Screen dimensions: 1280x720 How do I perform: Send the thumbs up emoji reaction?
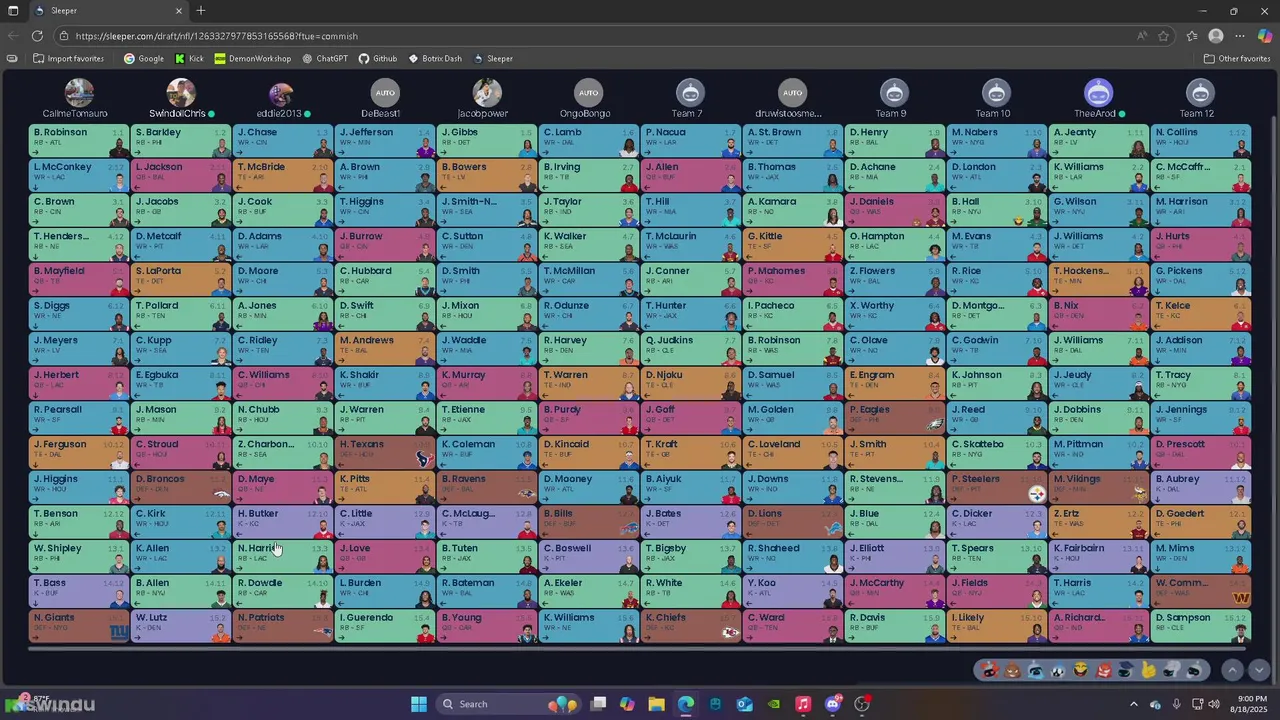[1149, 670]
